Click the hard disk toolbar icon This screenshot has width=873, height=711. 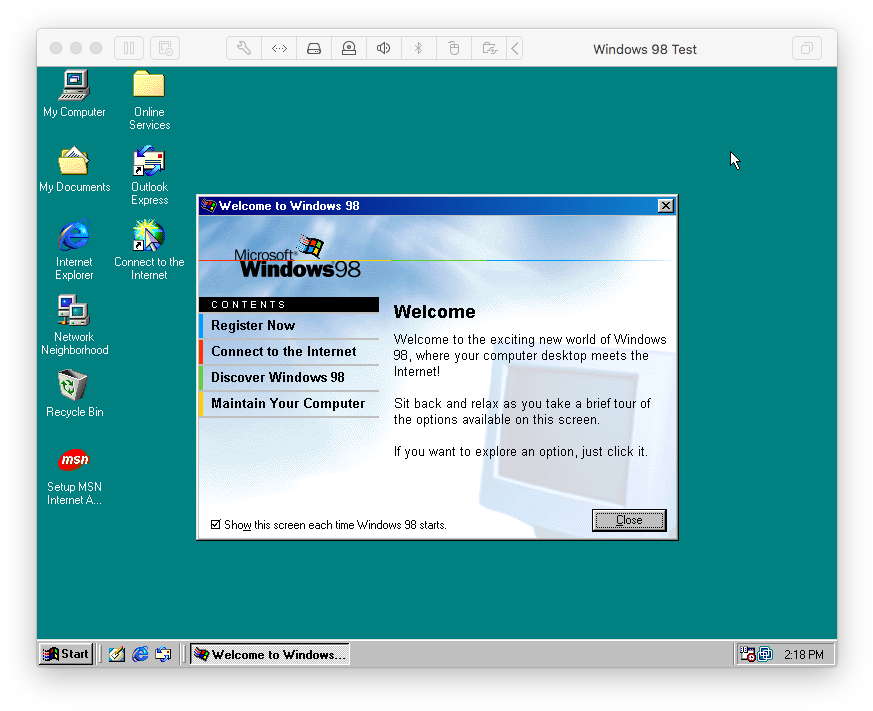314,48
